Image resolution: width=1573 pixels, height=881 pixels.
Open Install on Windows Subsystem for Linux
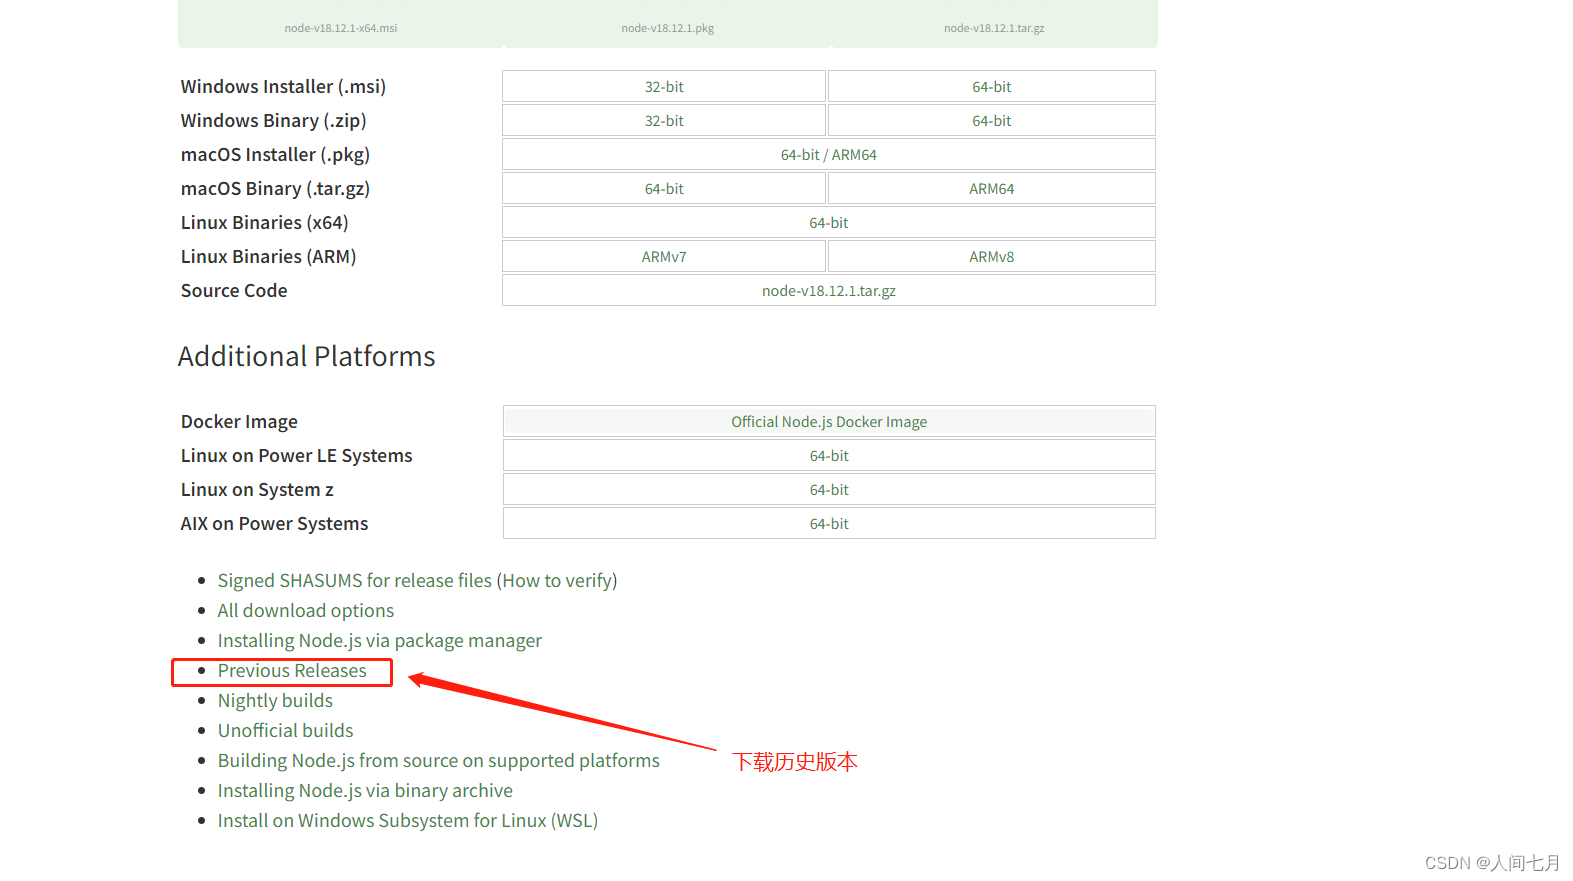tap(408, 821)
